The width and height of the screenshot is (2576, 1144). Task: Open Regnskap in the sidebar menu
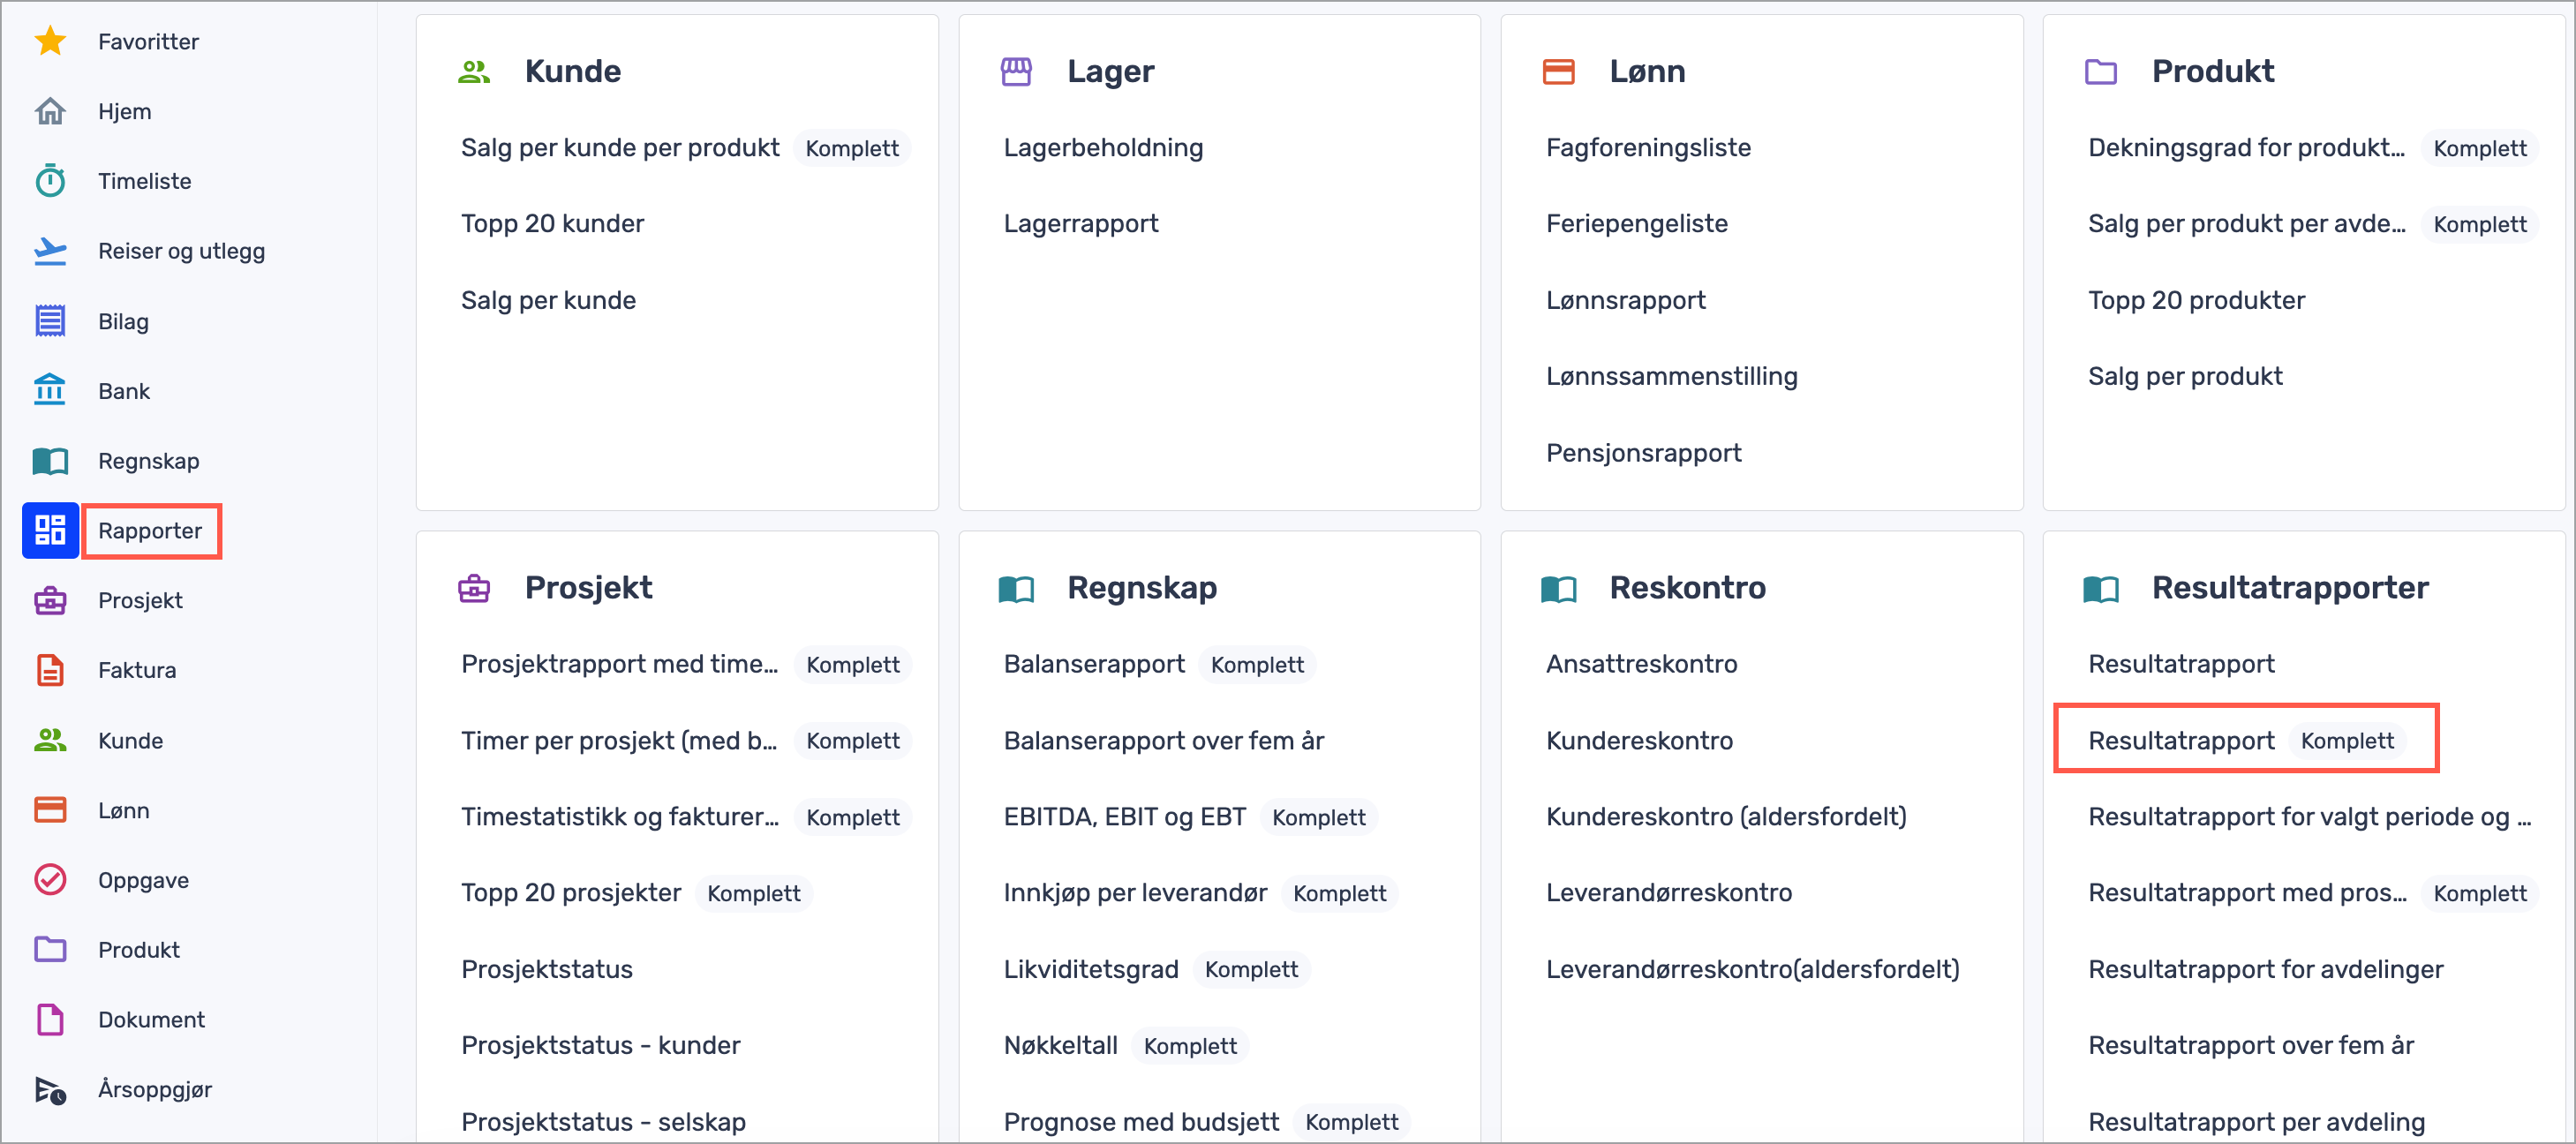pyautogui.click(x=148, y=461)
